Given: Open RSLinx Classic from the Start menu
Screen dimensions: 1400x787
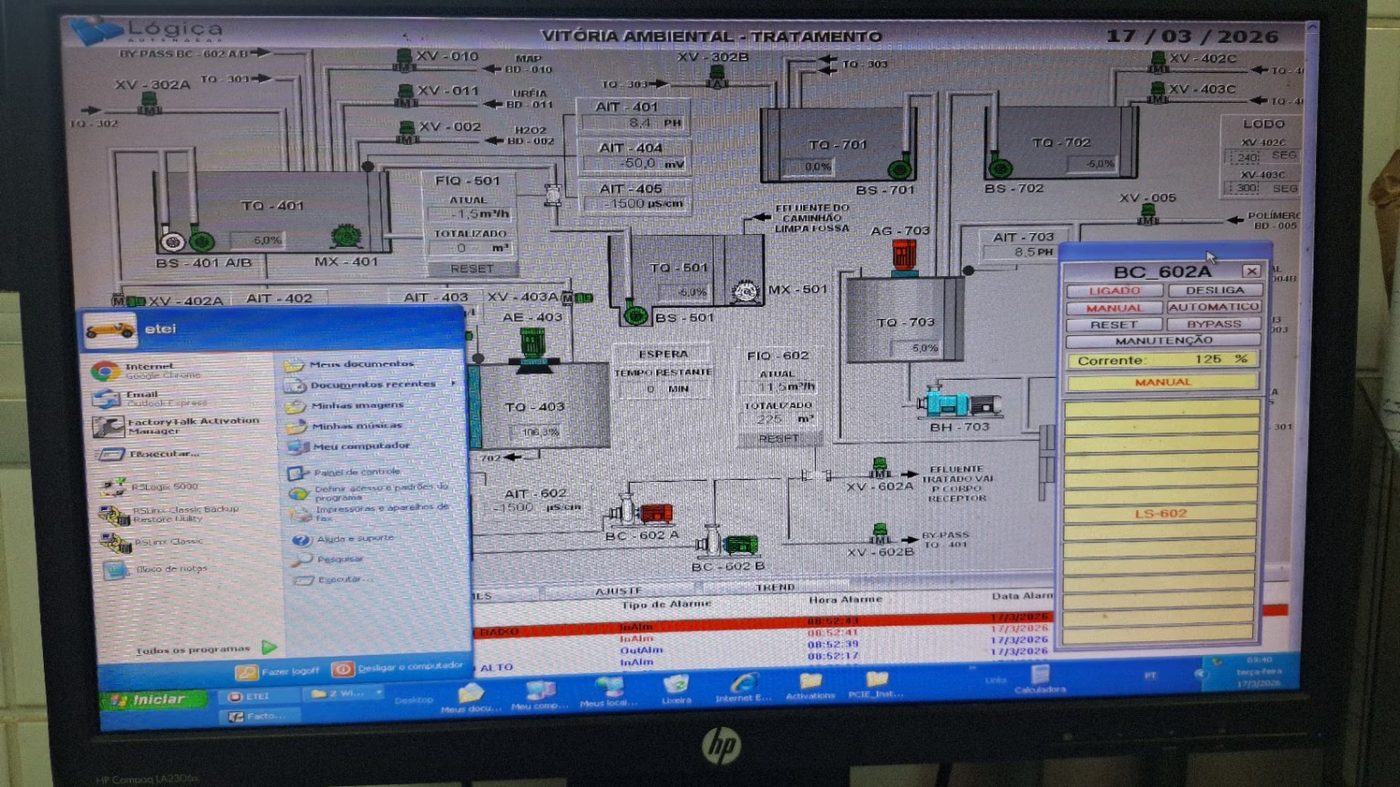Looking at the screenshot, I should point(151,542).
